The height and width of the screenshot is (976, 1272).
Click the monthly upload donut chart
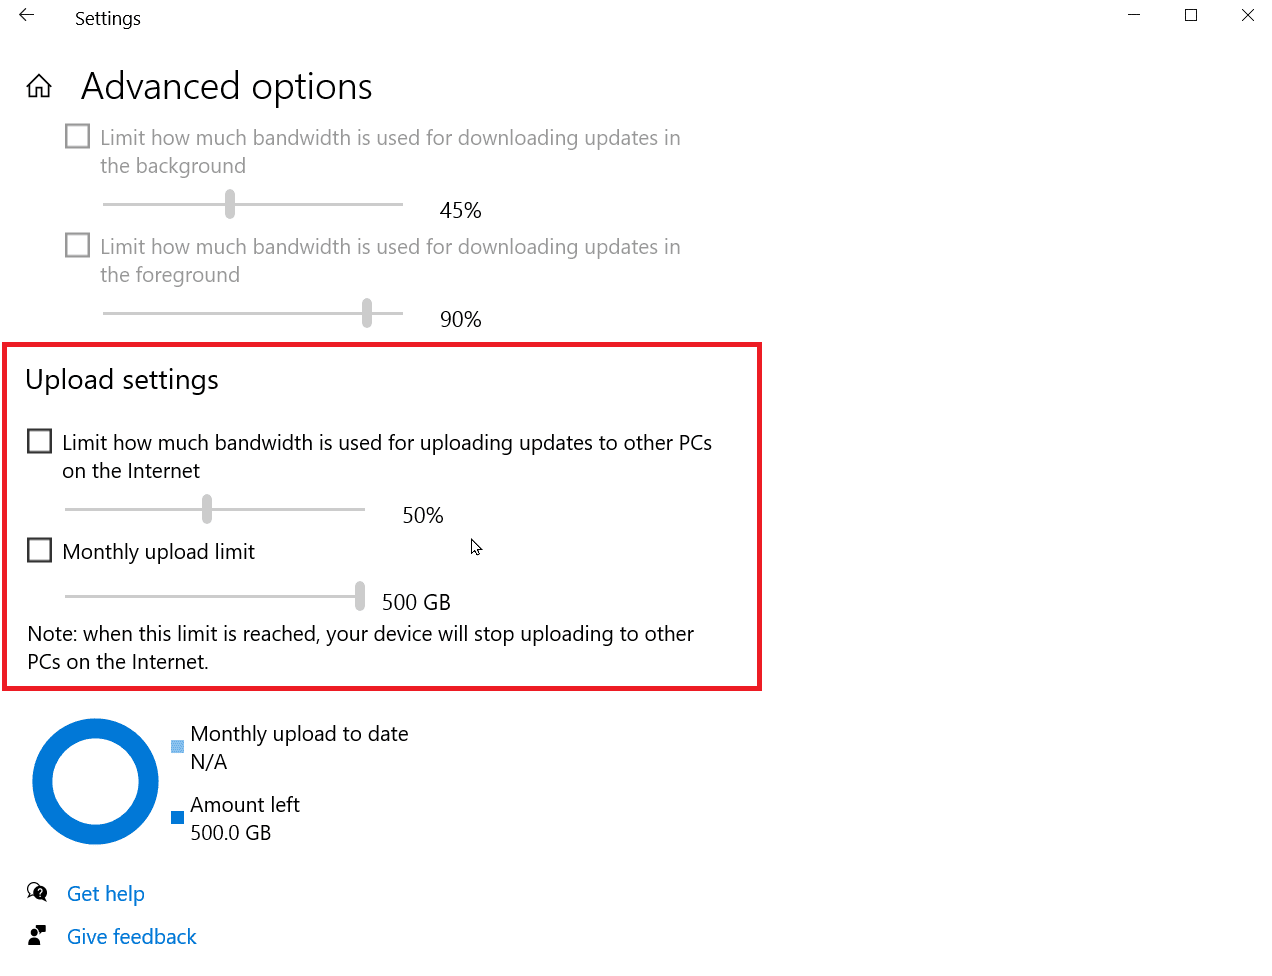(x=95, y=781)
